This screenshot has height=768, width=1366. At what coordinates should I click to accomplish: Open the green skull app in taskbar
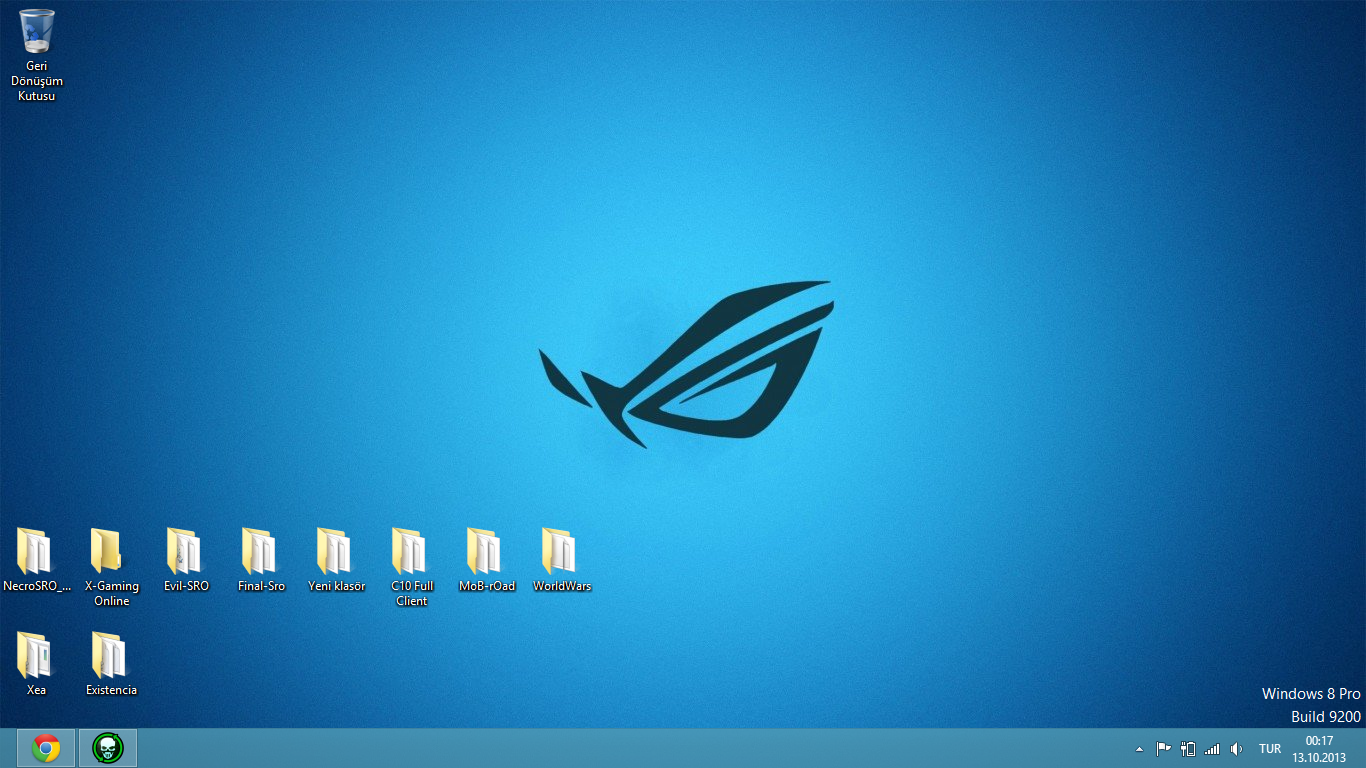[107, 748]
